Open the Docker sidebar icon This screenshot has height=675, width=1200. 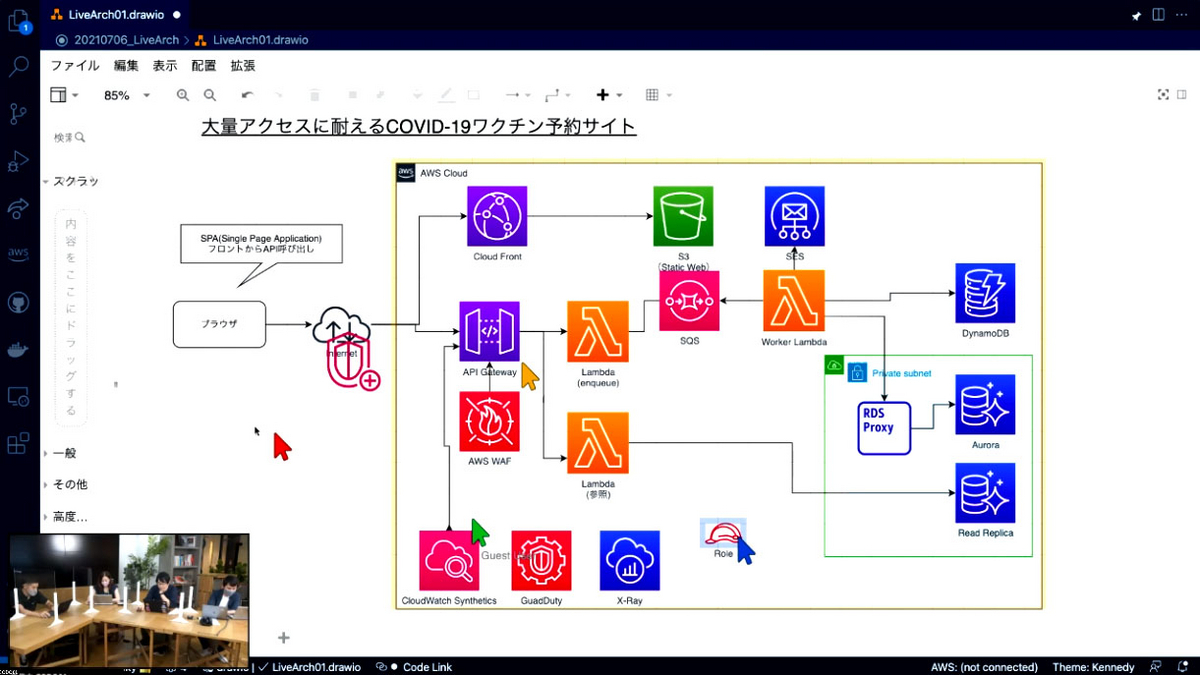point(19,349)
